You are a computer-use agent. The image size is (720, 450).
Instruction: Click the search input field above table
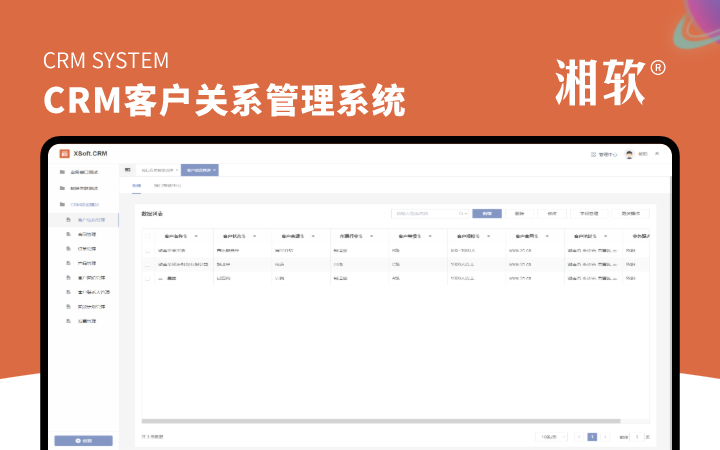pos(426,213)
